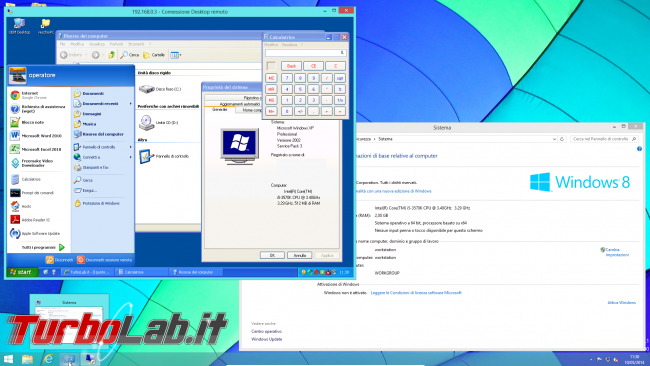The width and height of the screenshot is (650, 366).
Task: Click Calcolatrice button in XP taskbar
Action: (141, 272)
